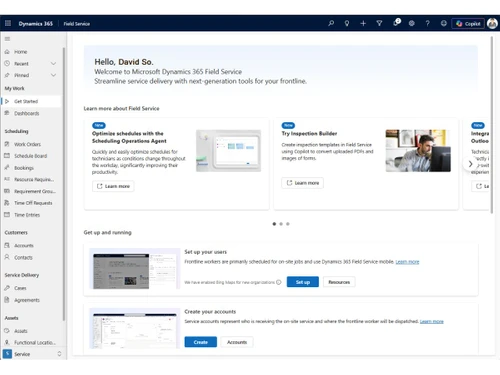The width and height of the screenshot is (500, 375).
Task: Select the third carousel dot
Action: (x=288, y=224)
